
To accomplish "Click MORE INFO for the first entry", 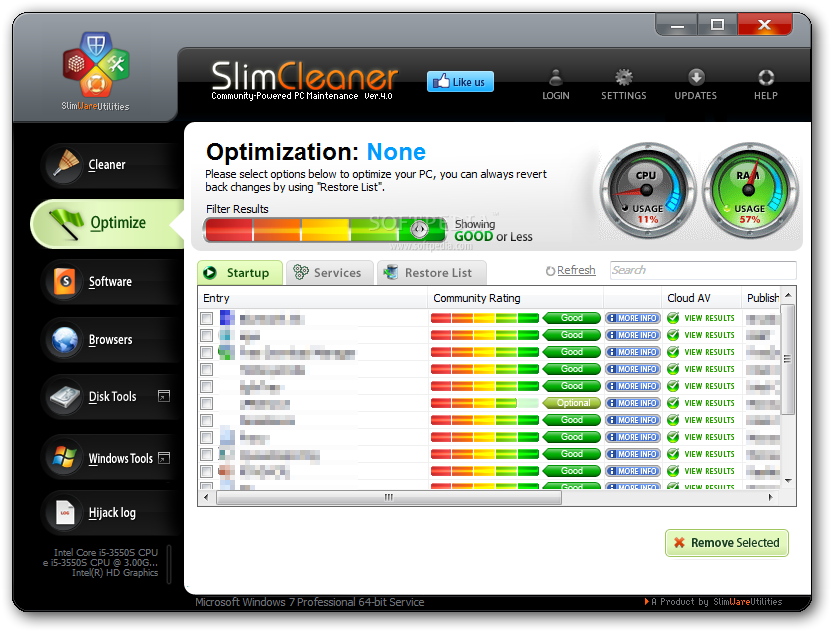I will click(x=632, y=318).
